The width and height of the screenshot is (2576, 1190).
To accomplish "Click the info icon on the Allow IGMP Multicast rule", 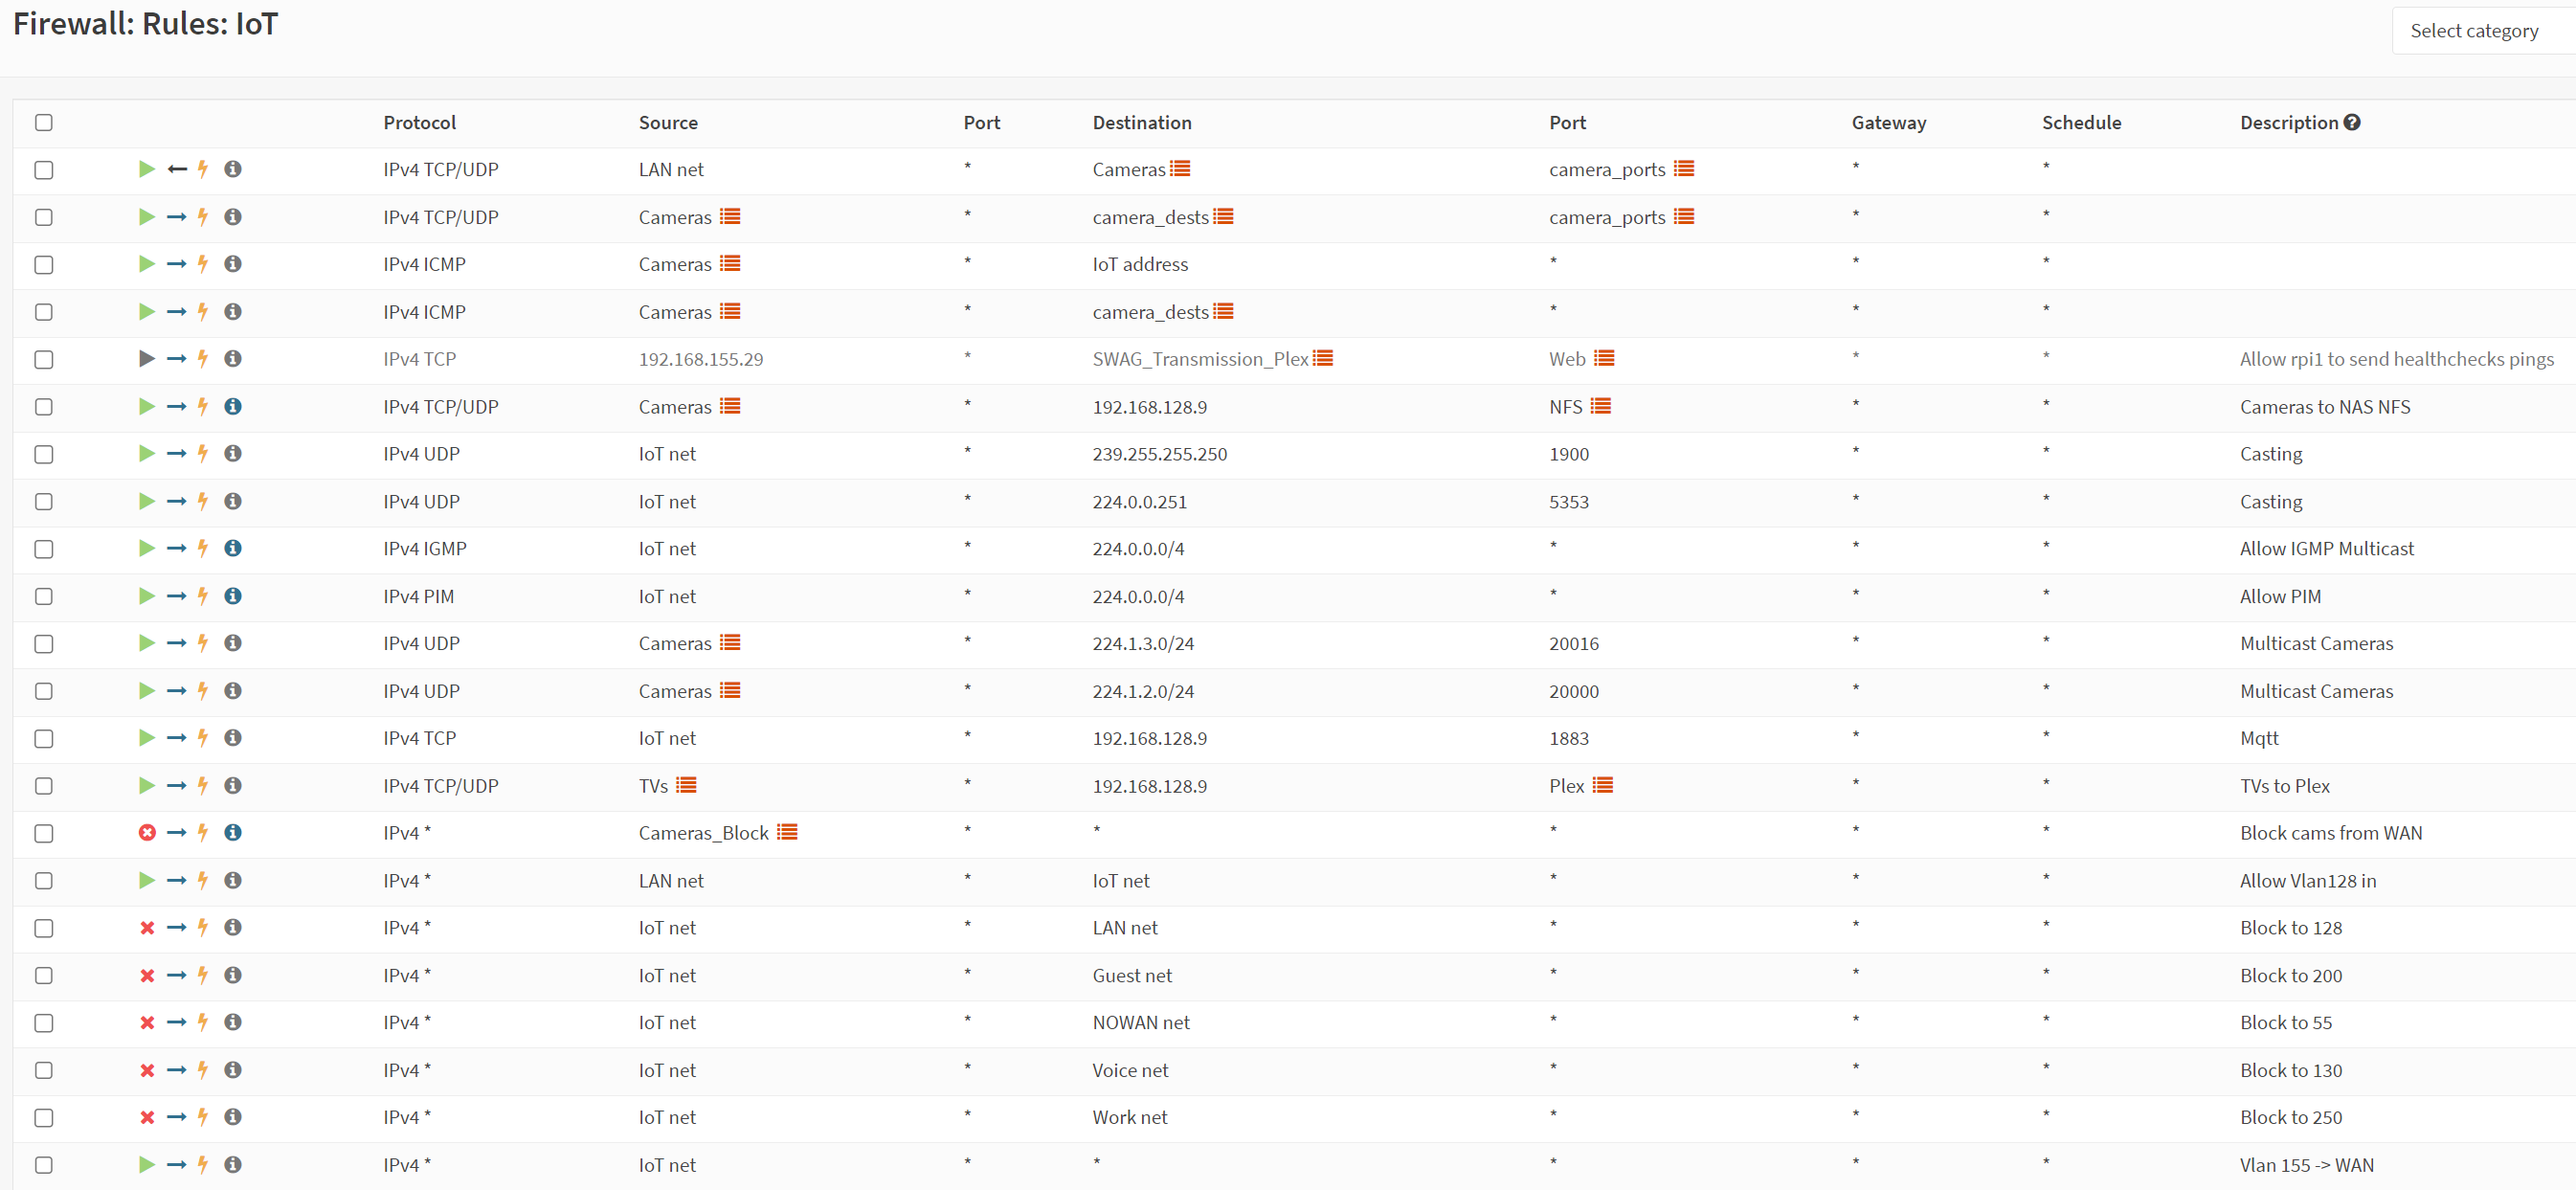I will point(233,548).
